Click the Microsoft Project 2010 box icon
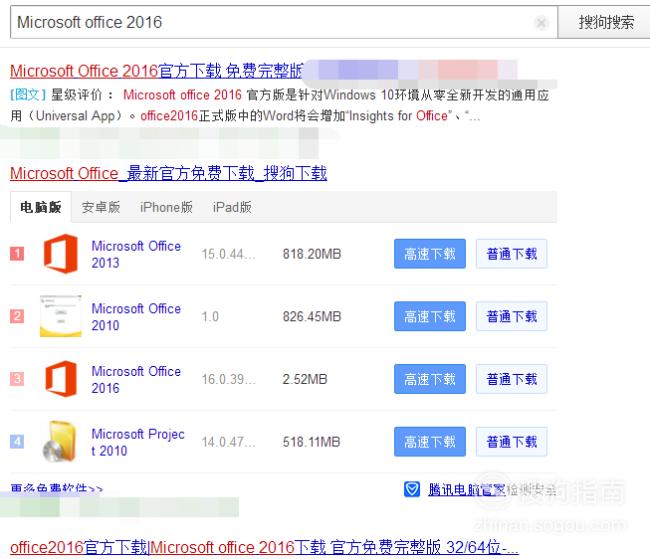Image resolution: width=650 pixels, height=559 pixels. pos(60,441)
